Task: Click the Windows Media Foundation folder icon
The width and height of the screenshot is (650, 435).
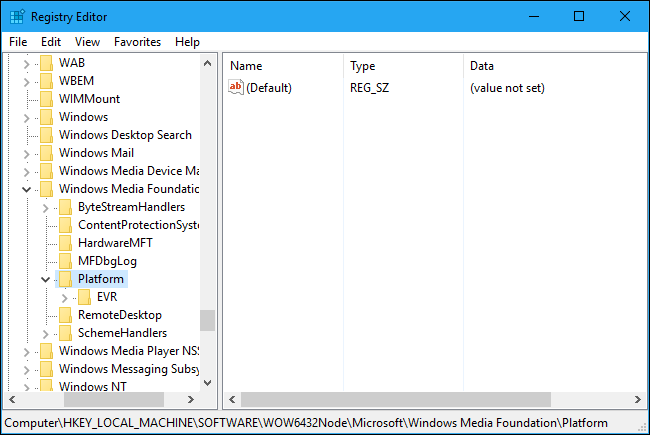Action: [46, 189]
